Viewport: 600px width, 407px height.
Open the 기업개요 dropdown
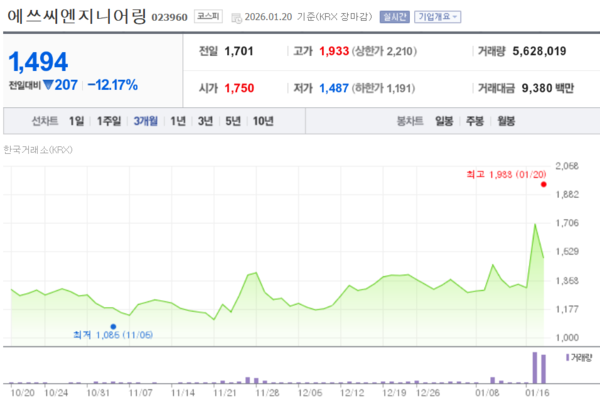[437, 17]
